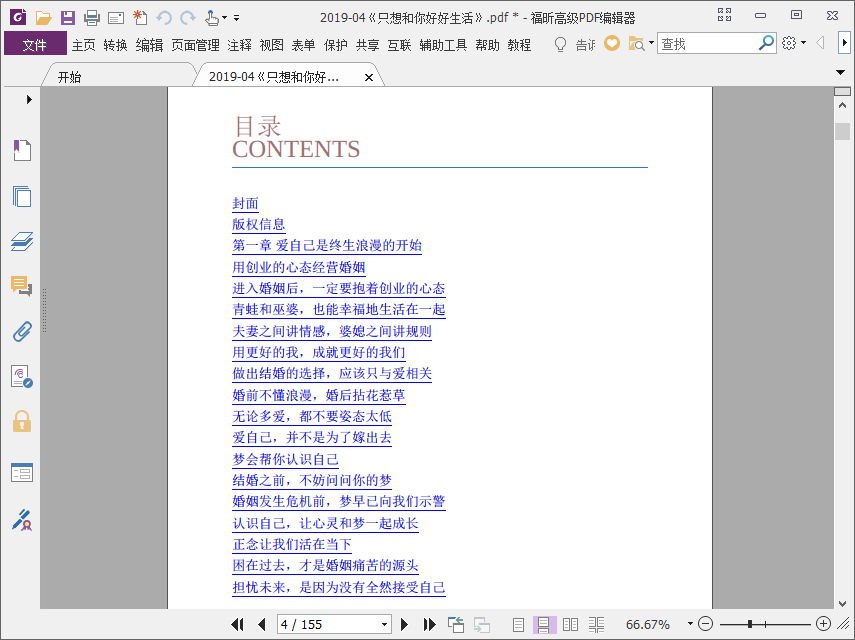
Task: Toggle continuous page view mode
Action: point(544,624)
